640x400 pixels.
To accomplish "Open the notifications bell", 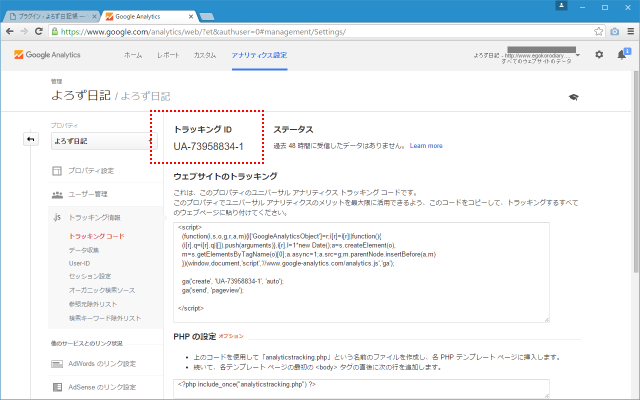I will click(622, 54).
